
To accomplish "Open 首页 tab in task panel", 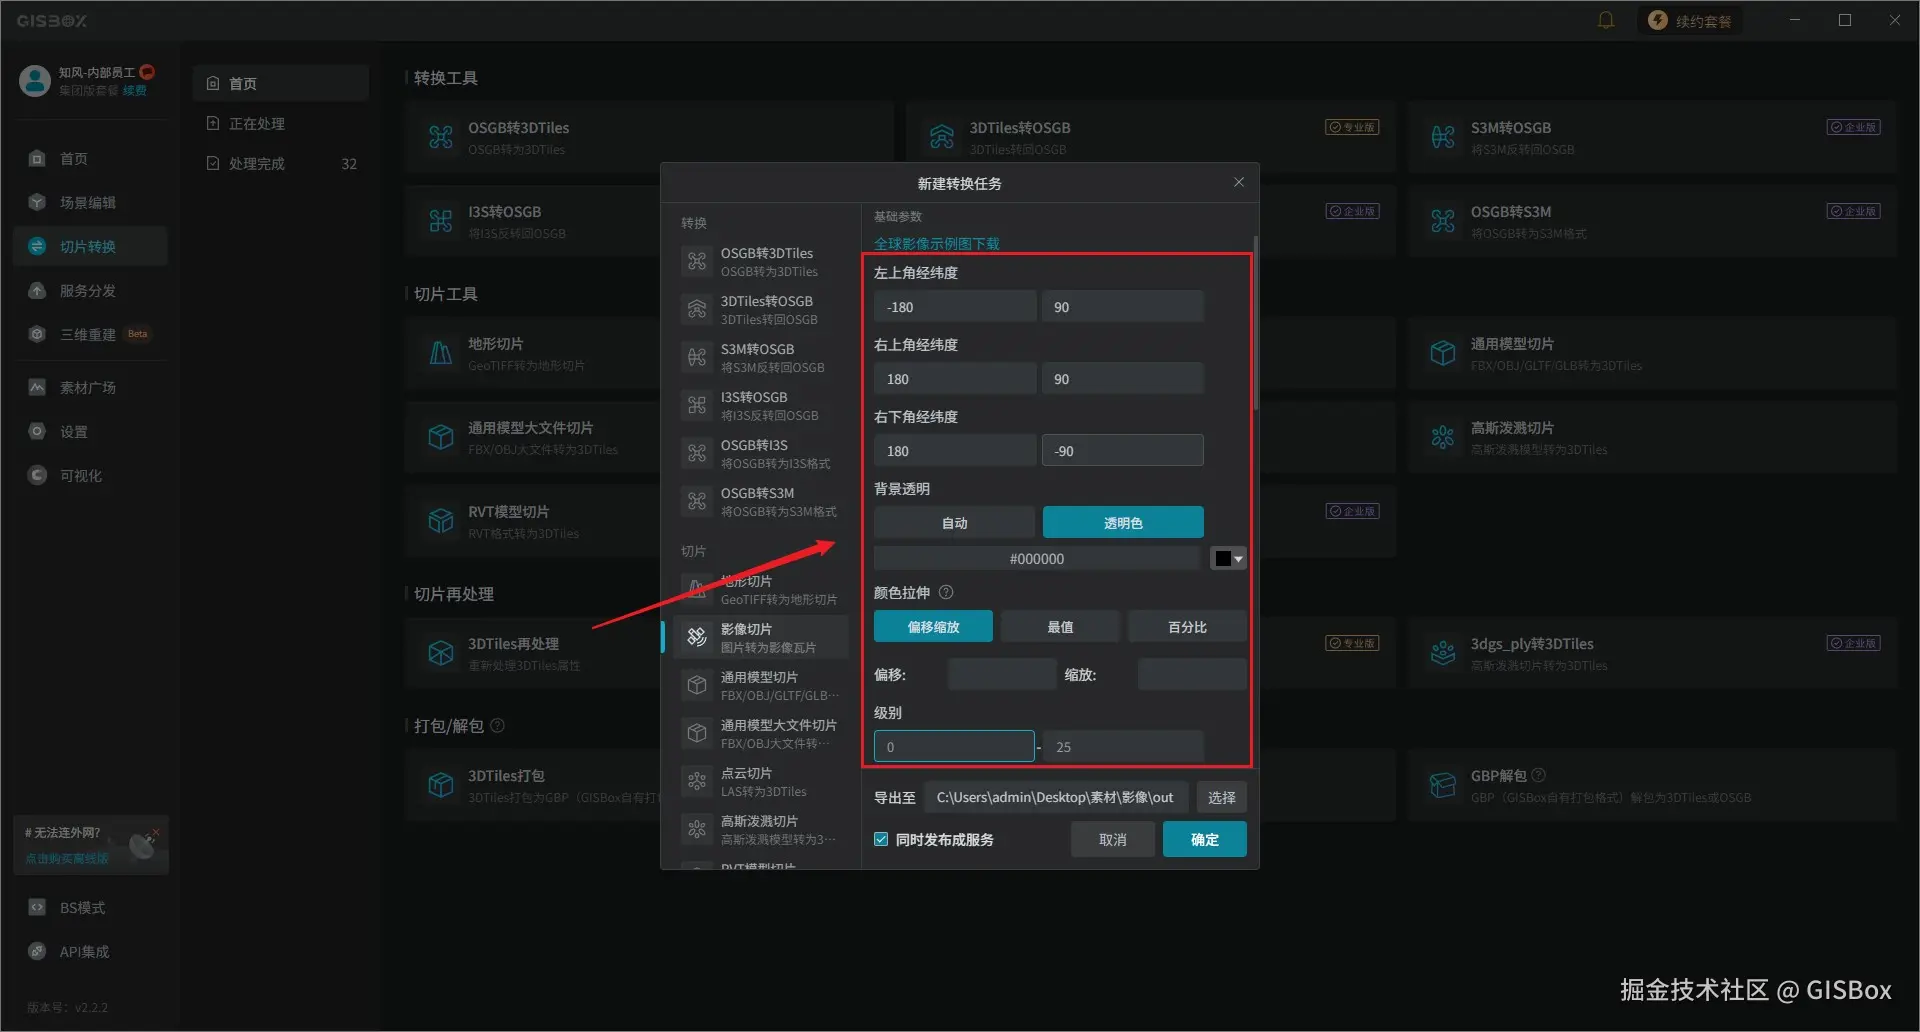I will (x=281, y=83).
